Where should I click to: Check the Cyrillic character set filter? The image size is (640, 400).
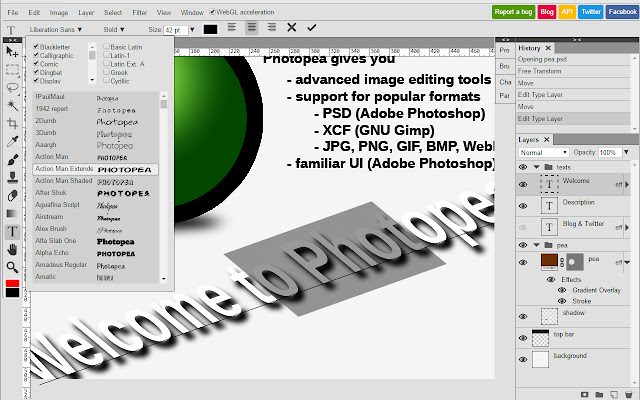(x=106, y=81)
